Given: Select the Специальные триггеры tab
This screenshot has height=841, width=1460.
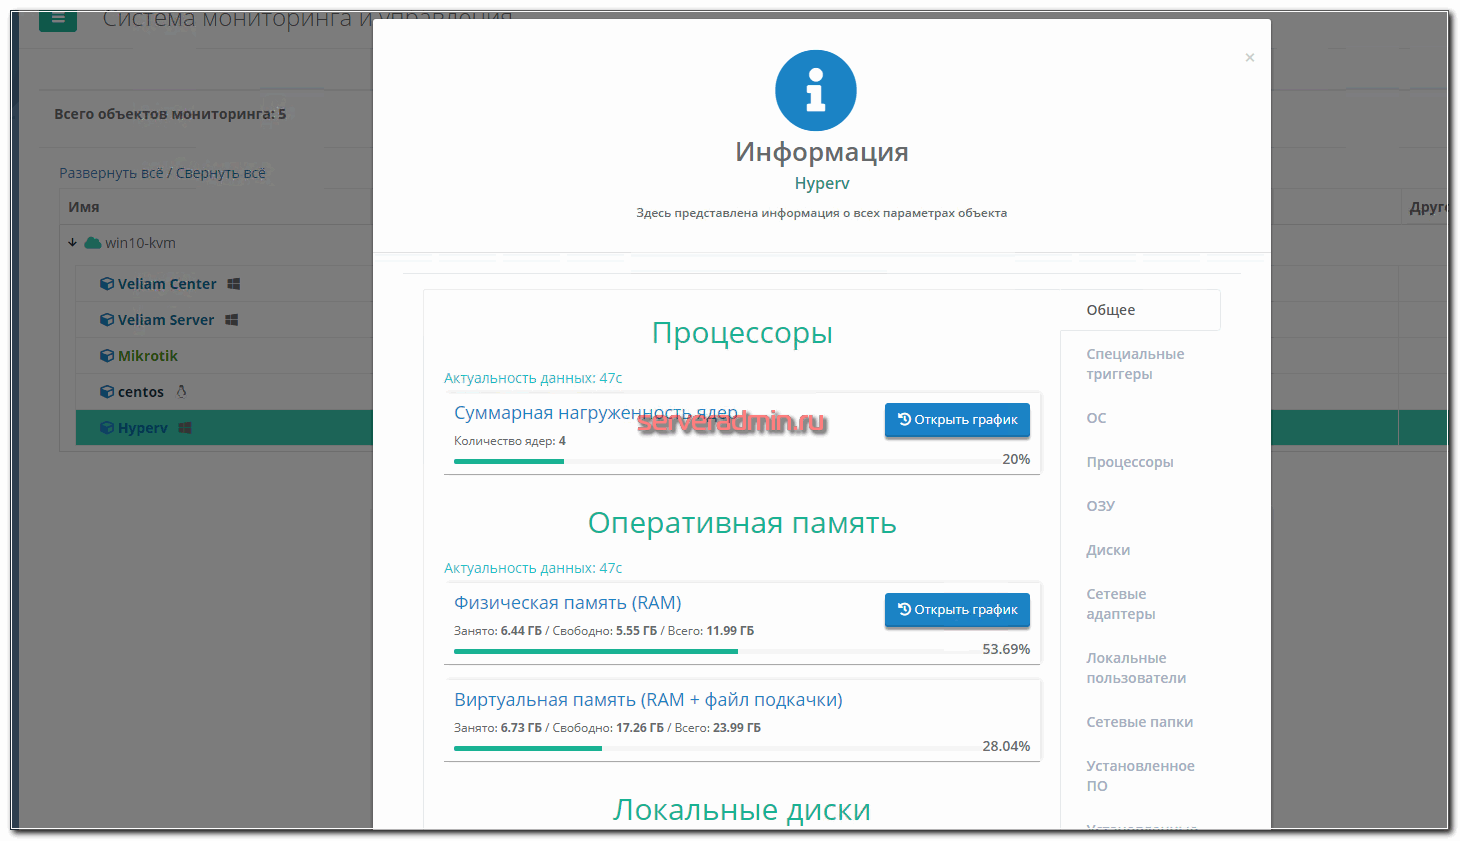Looking at the screenshot, I should pyautogui.click(x=1135, y=364).
